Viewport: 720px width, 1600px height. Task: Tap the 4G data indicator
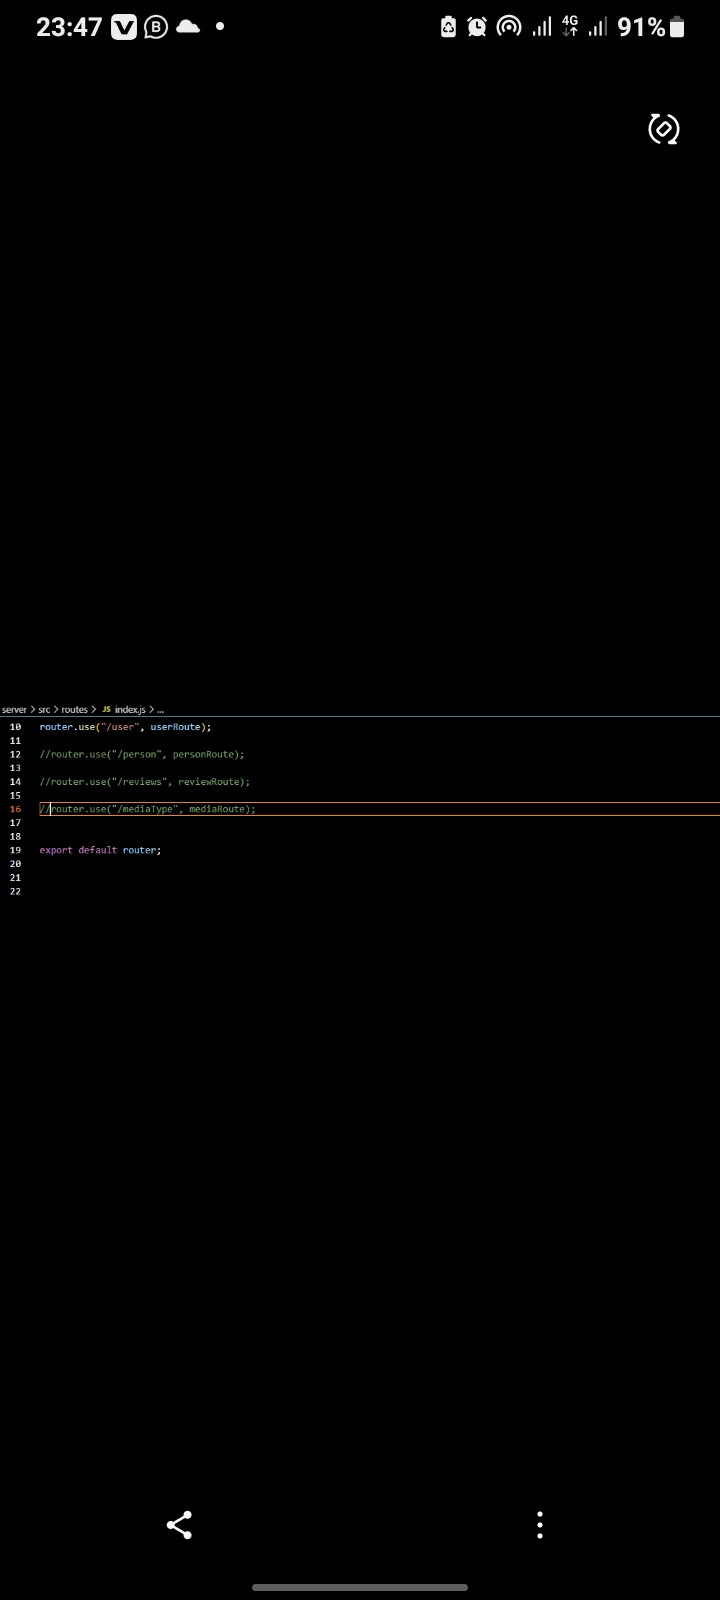click(570, 26)
